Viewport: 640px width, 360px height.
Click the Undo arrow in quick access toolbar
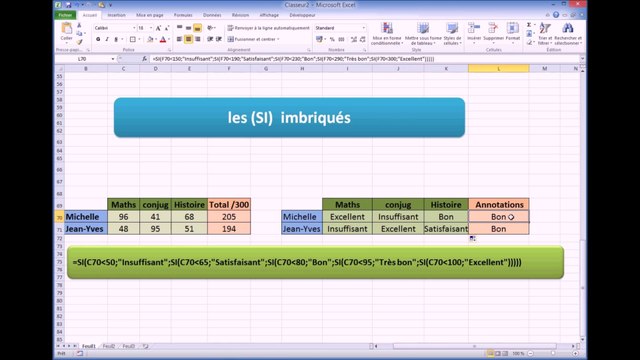[x=77, y=5]
